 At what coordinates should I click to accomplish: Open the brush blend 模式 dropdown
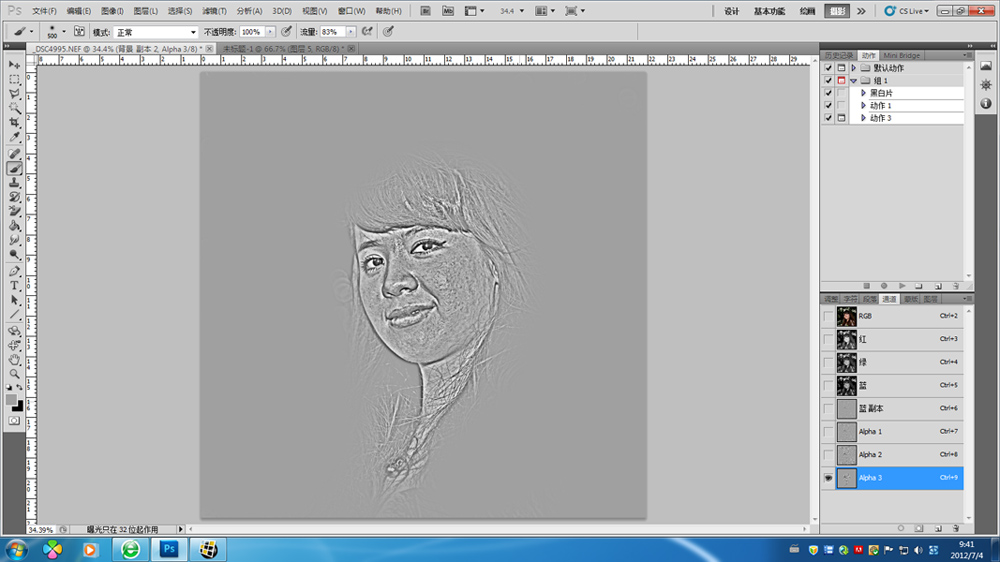(155, 32)
